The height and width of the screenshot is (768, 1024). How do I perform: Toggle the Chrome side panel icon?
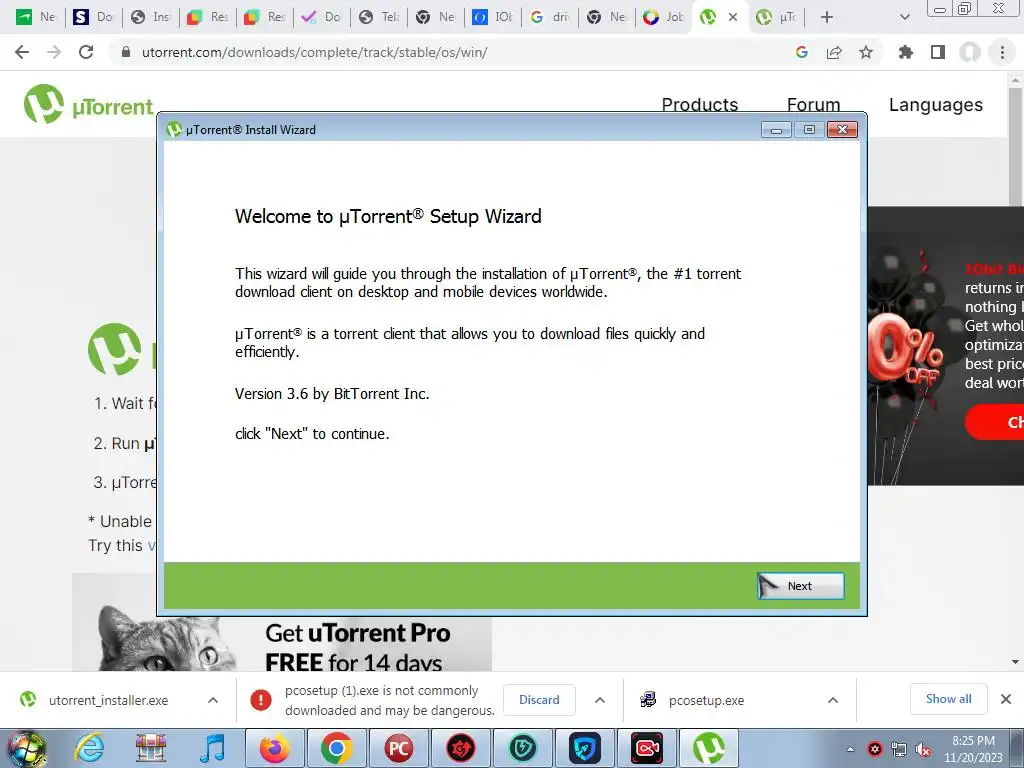click(938, 52)
